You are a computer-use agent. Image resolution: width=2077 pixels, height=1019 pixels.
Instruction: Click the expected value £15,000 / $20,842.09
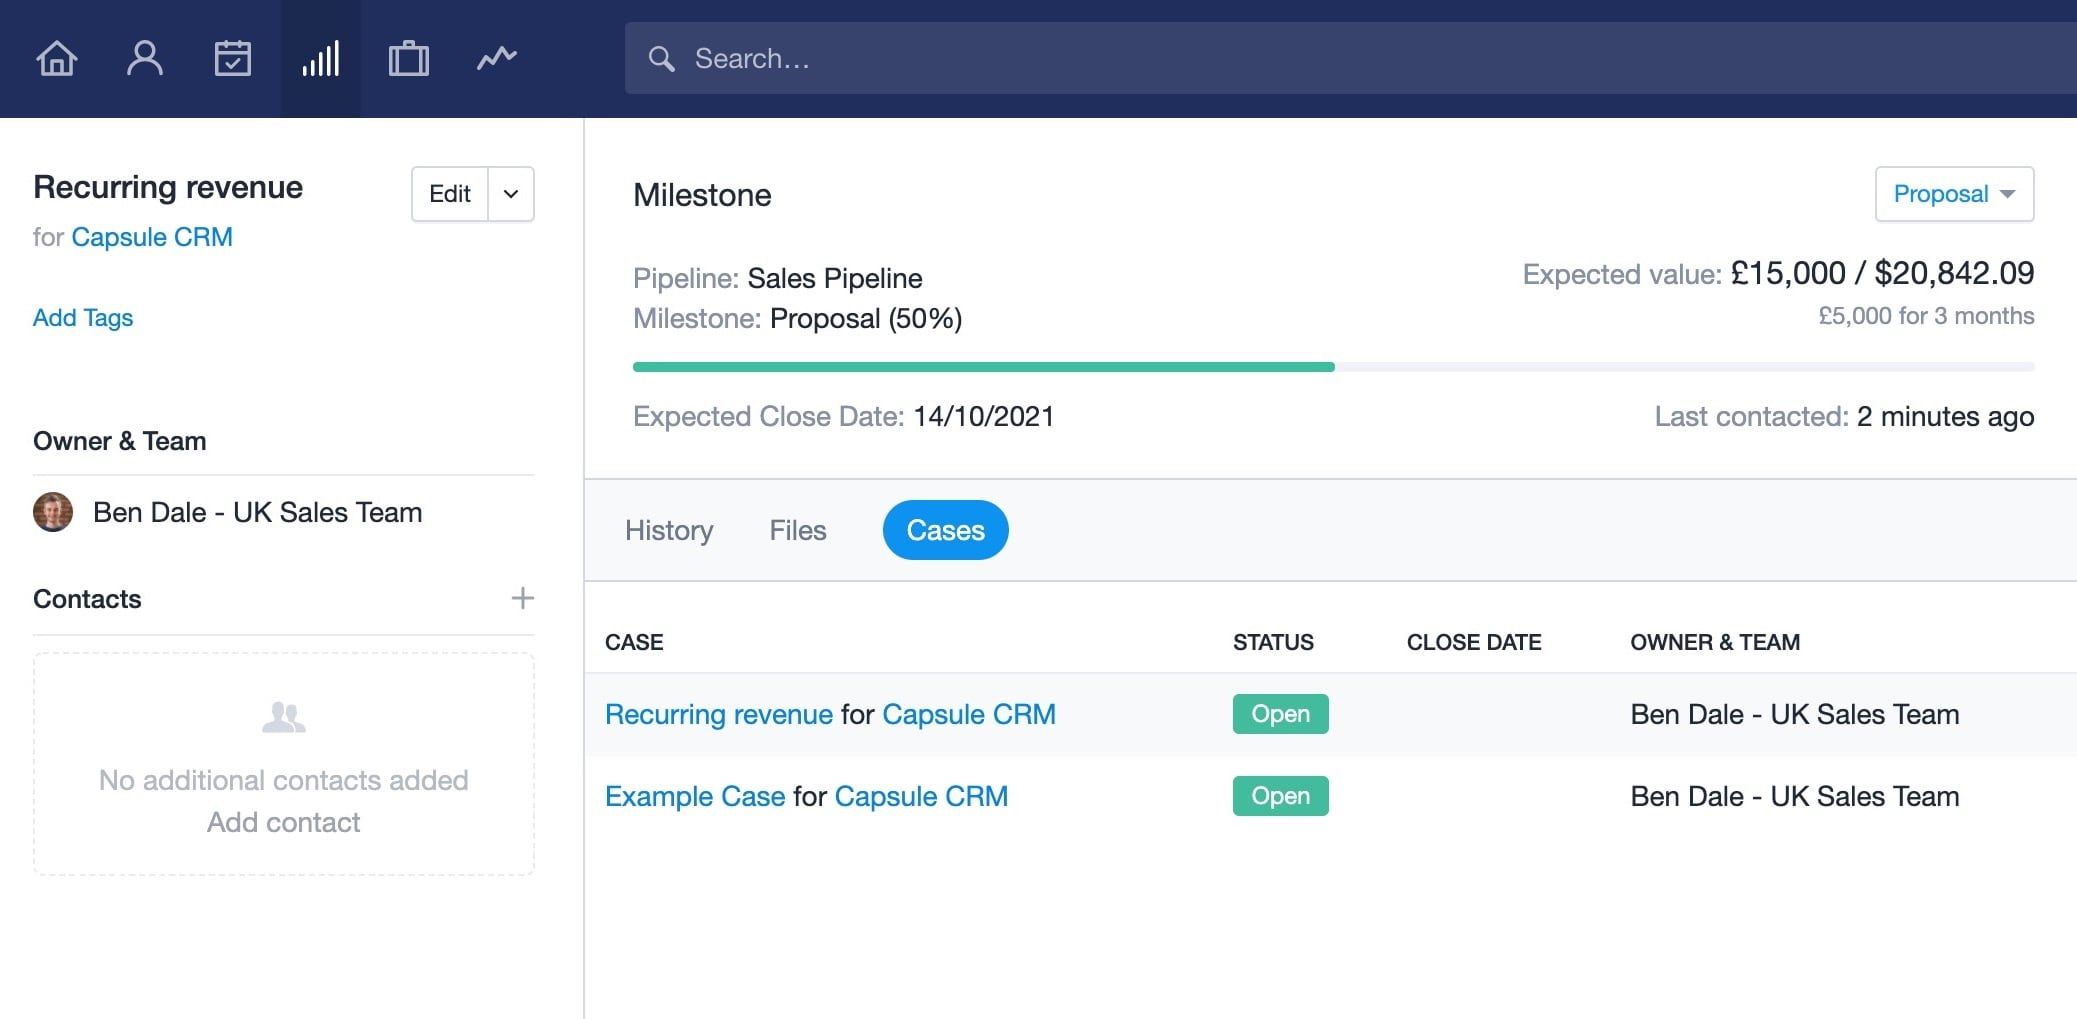1882,273
